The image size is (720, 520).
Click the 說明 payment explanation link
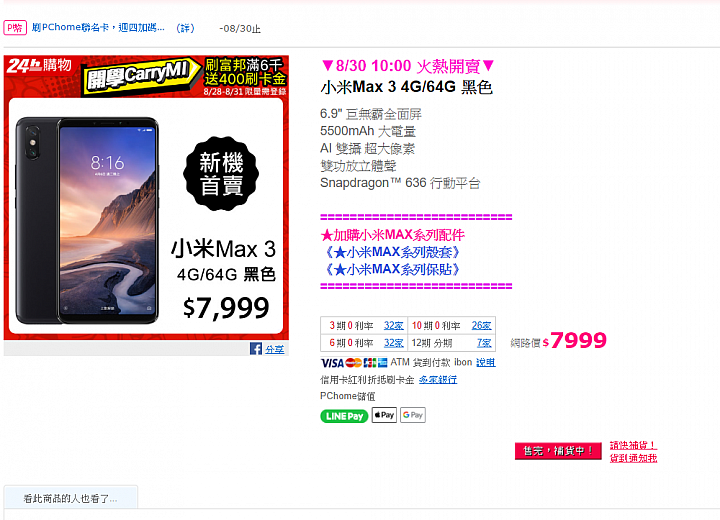point(485,362)
